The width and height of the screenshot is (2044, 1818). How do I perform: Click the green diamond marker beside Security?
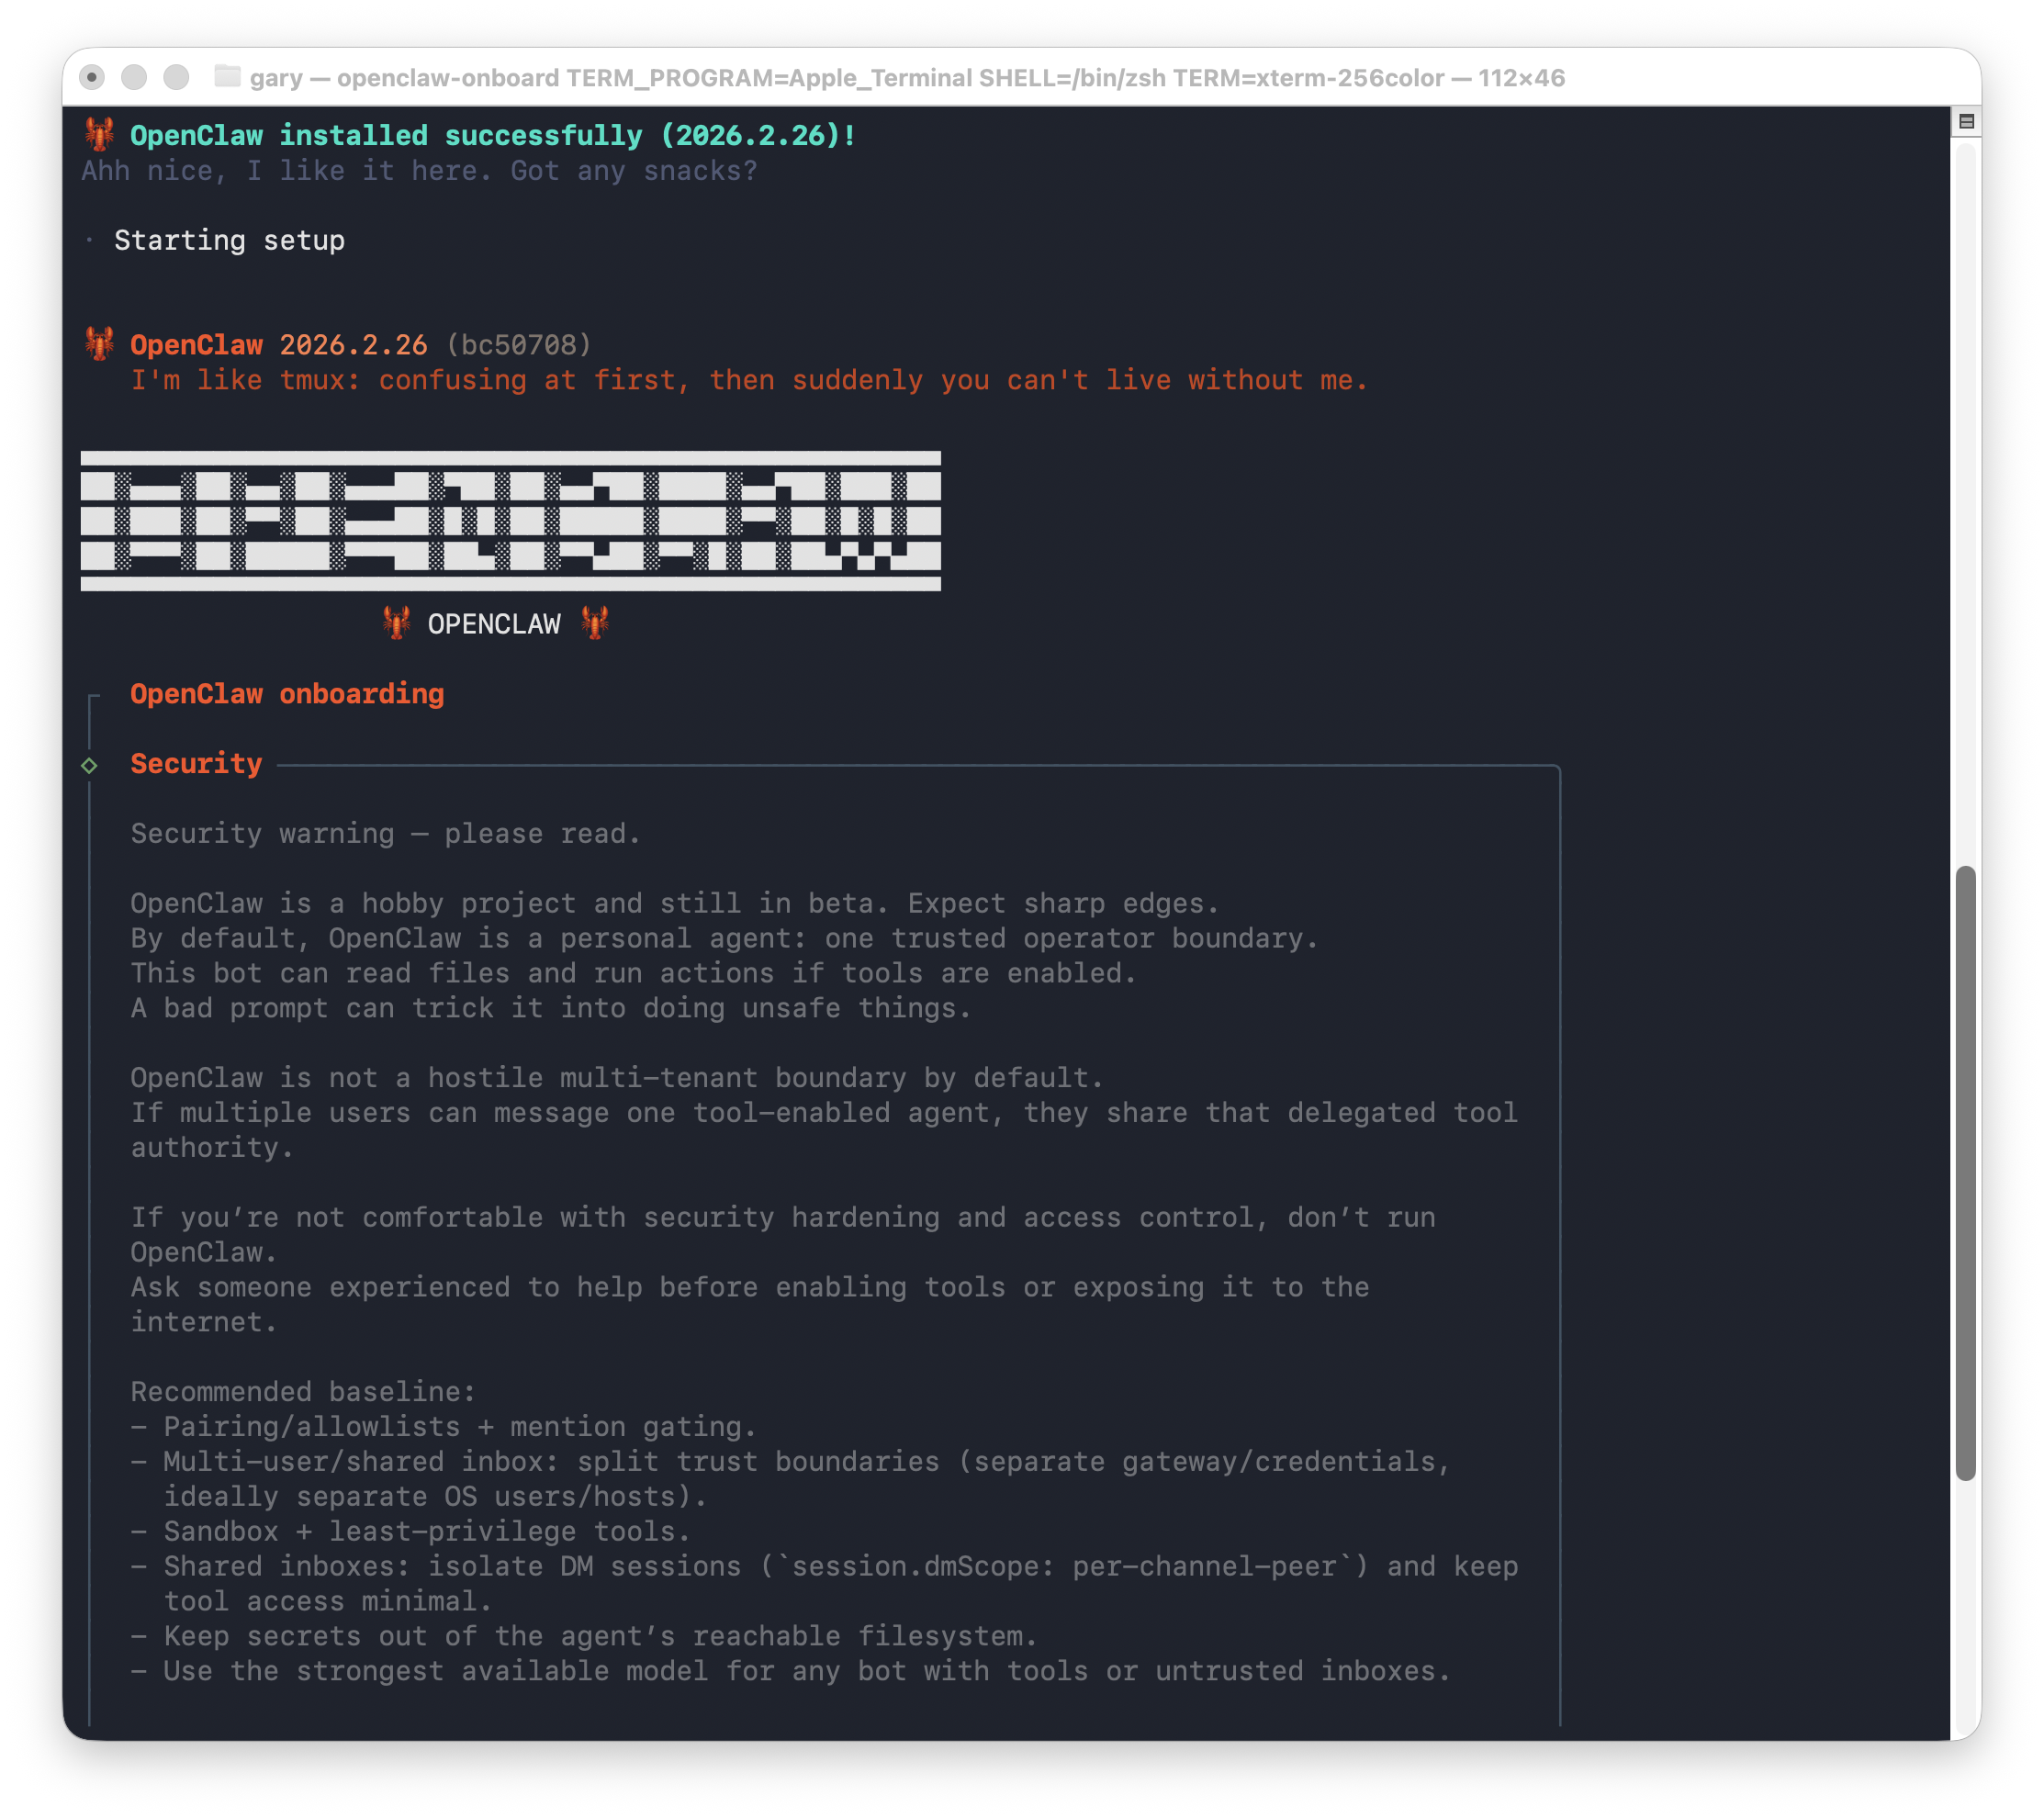click(89, 765)
